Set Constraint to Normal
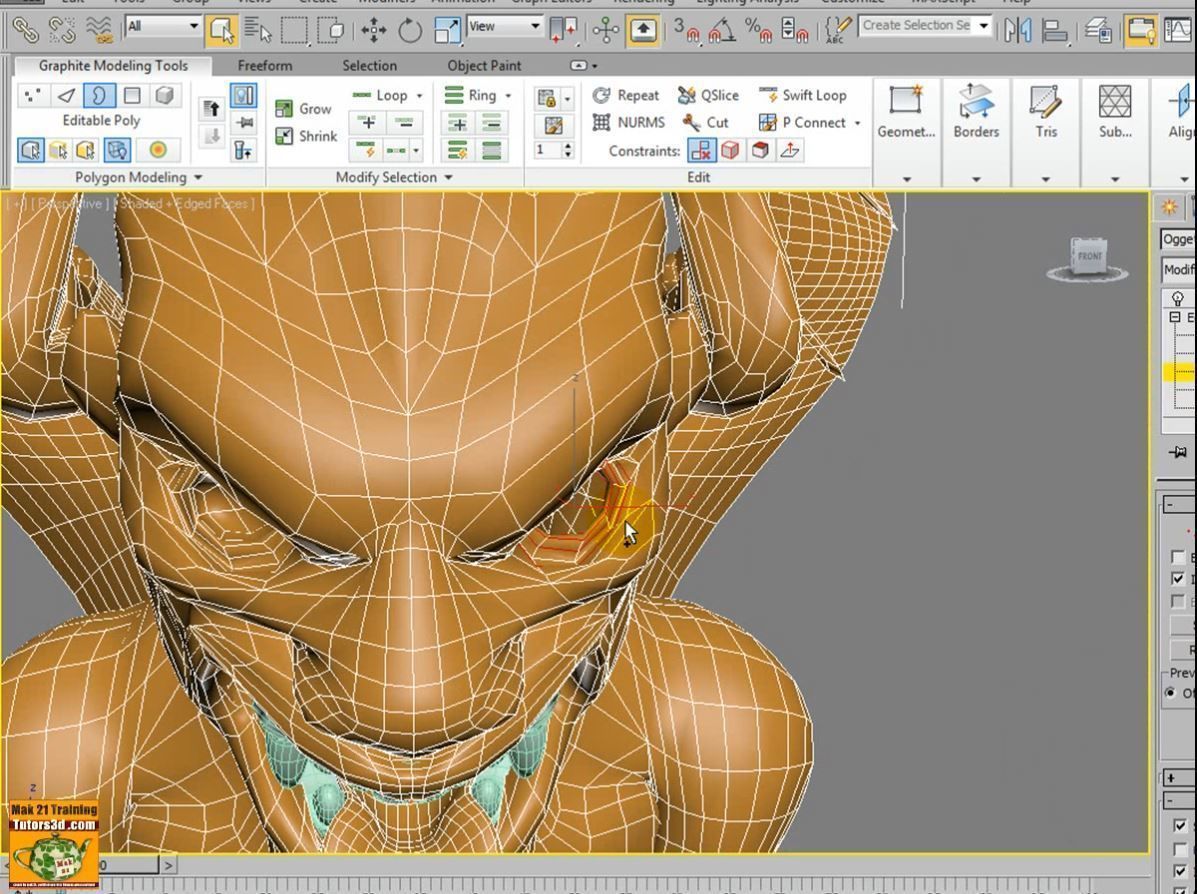1197x894 pixels. coord(790,150)
